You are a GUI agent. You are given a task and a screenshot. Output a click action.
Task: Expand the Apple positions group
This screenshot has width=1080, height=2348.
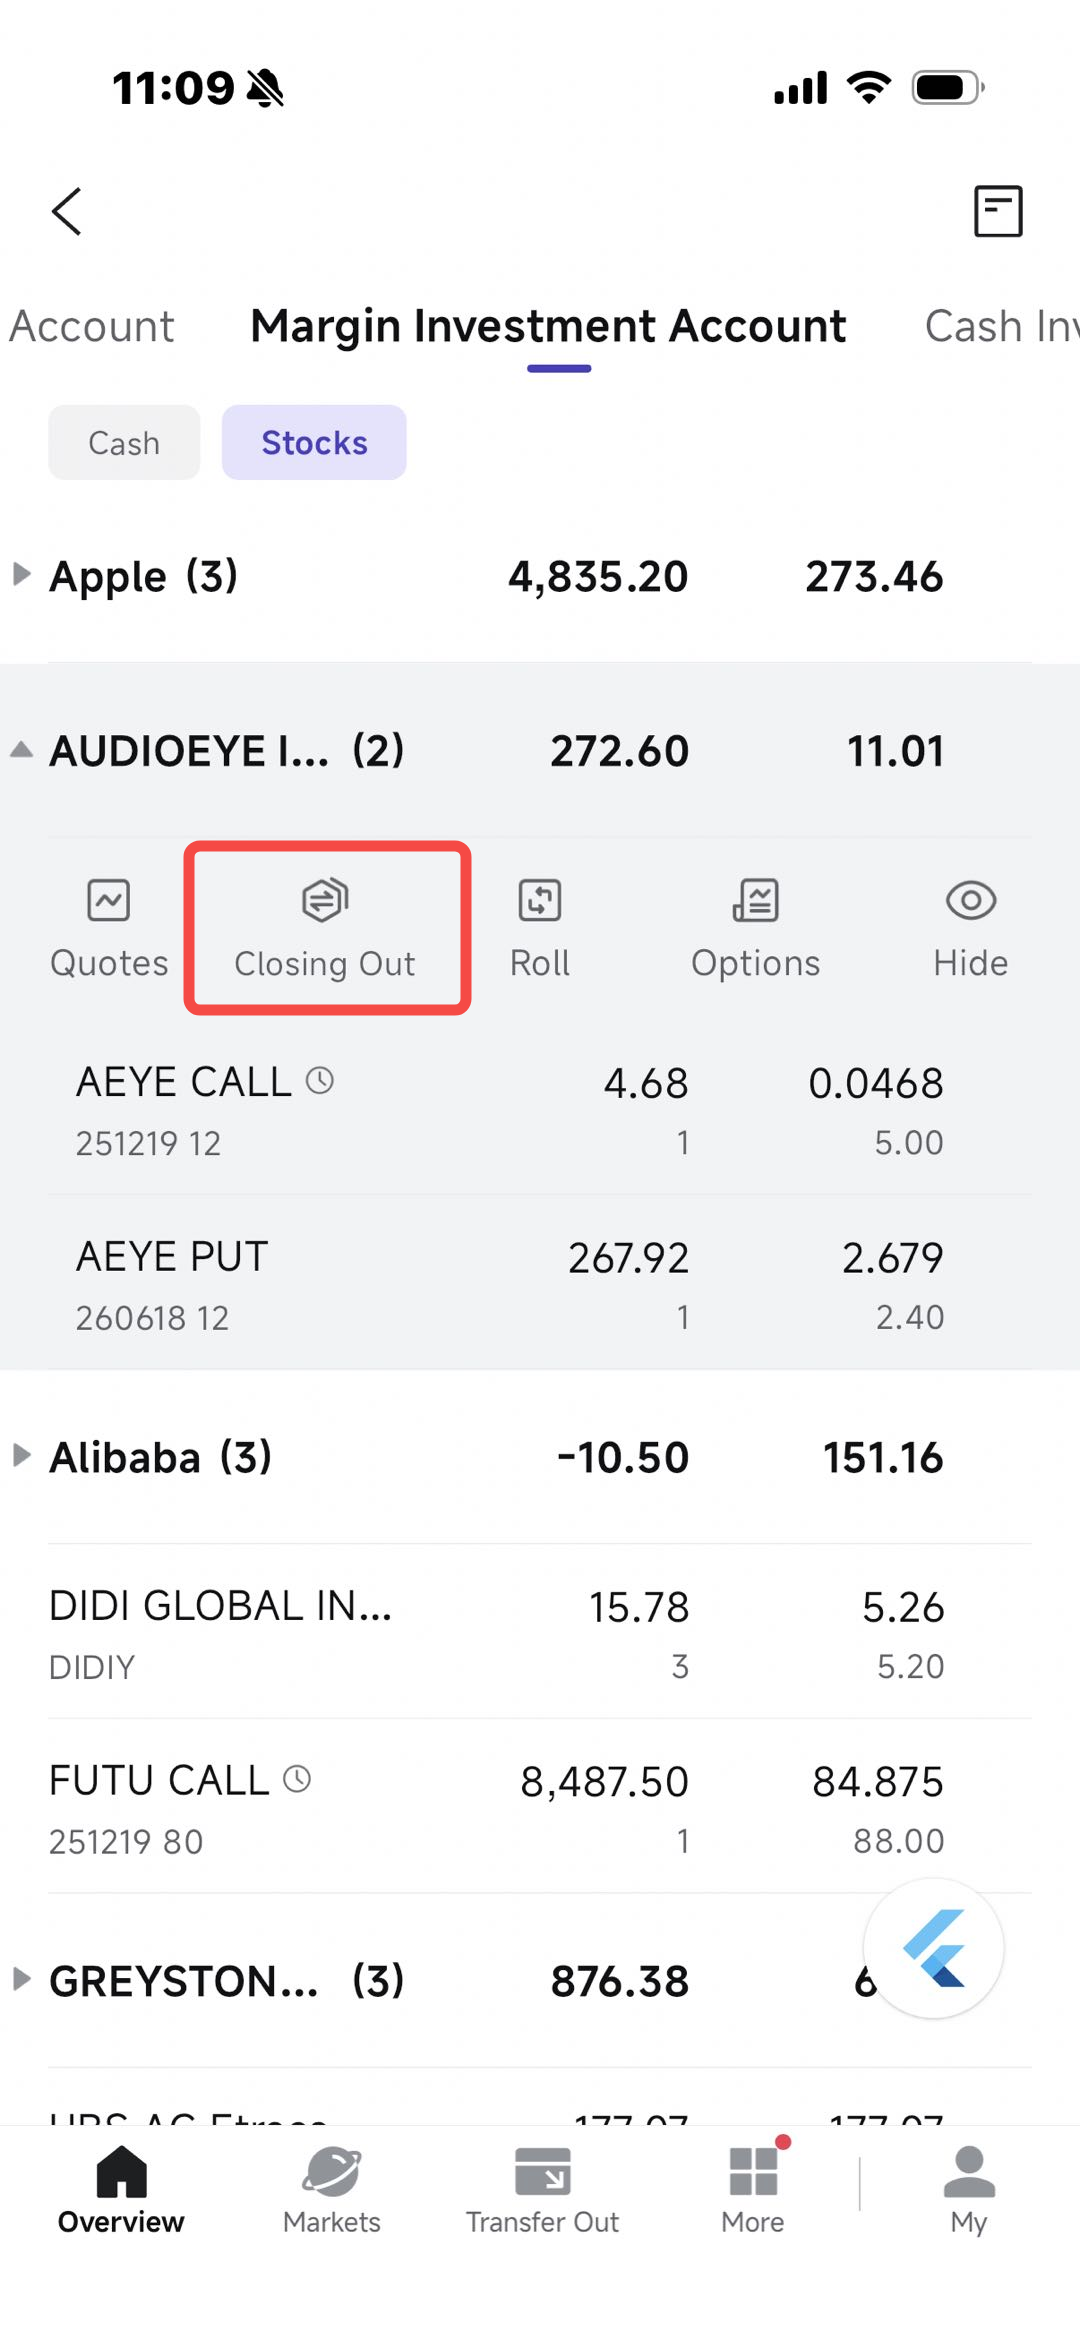point(22,575)
